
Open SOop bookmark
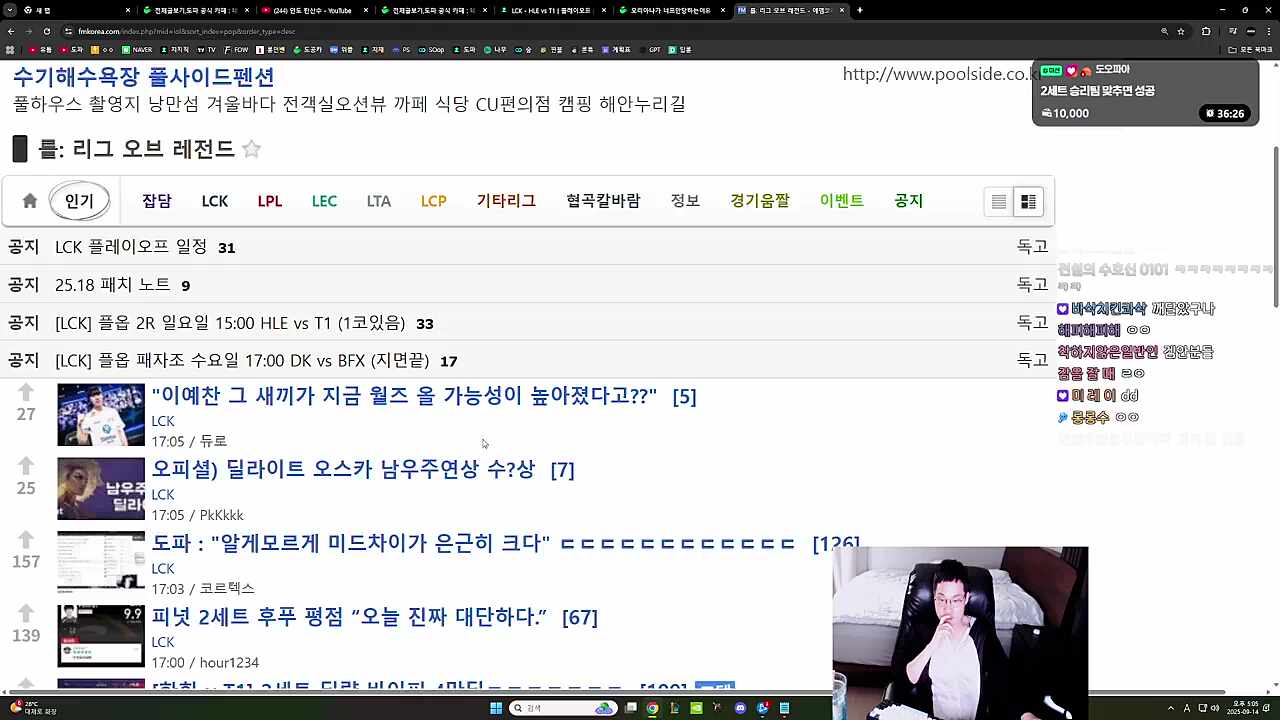pos(432,49)
